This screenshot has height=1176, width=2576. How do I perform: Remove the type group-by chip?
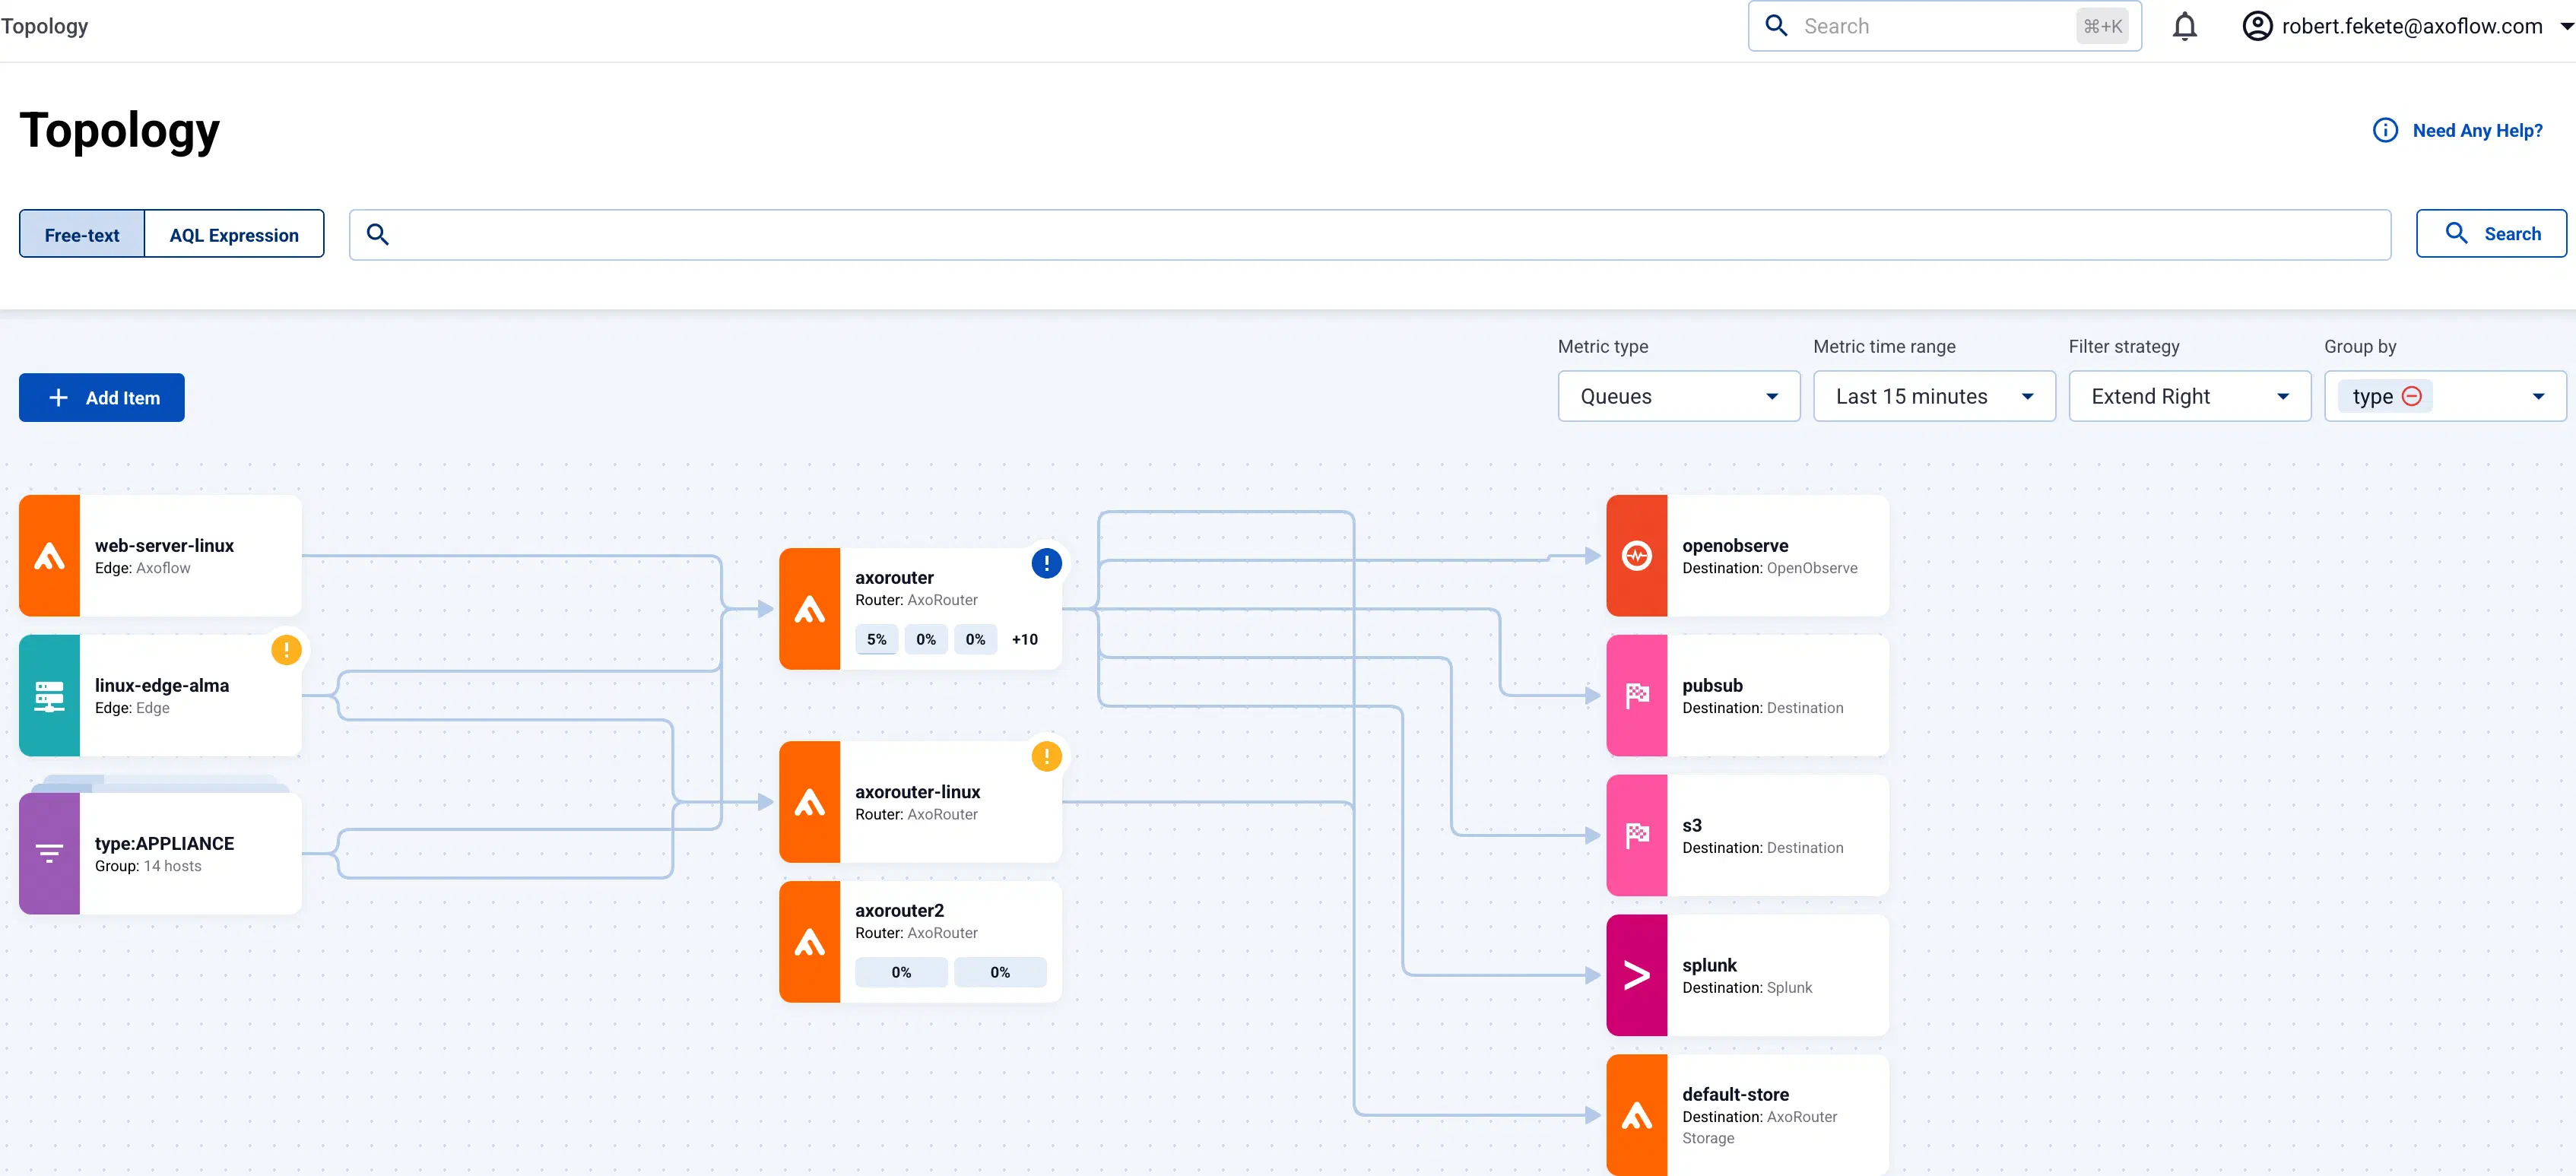point(2412,396)
